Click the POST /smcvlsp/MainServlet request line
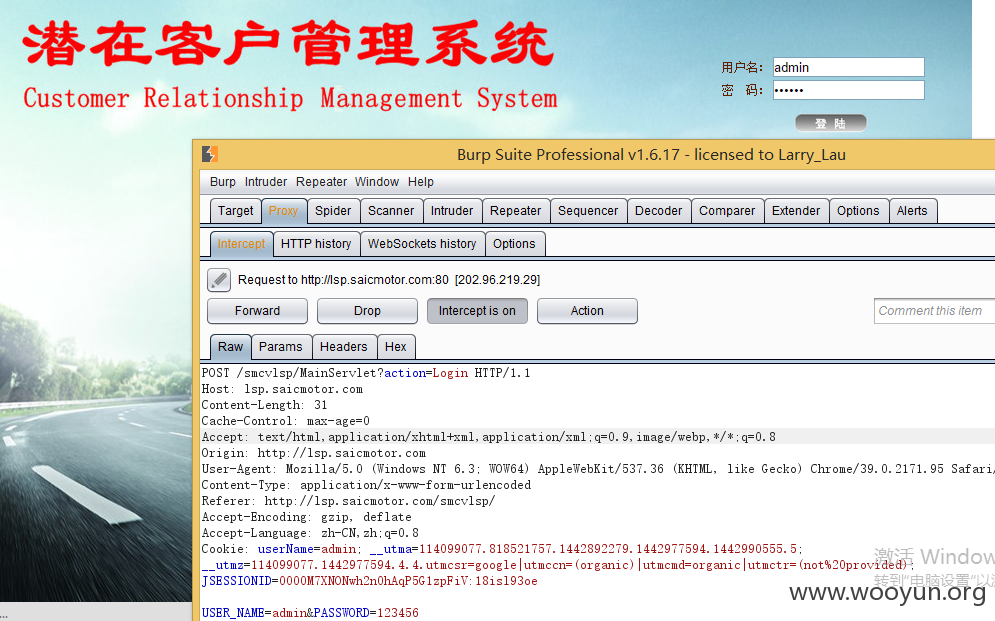This screenshot has height=621, width=995. (x=366, y=373)
